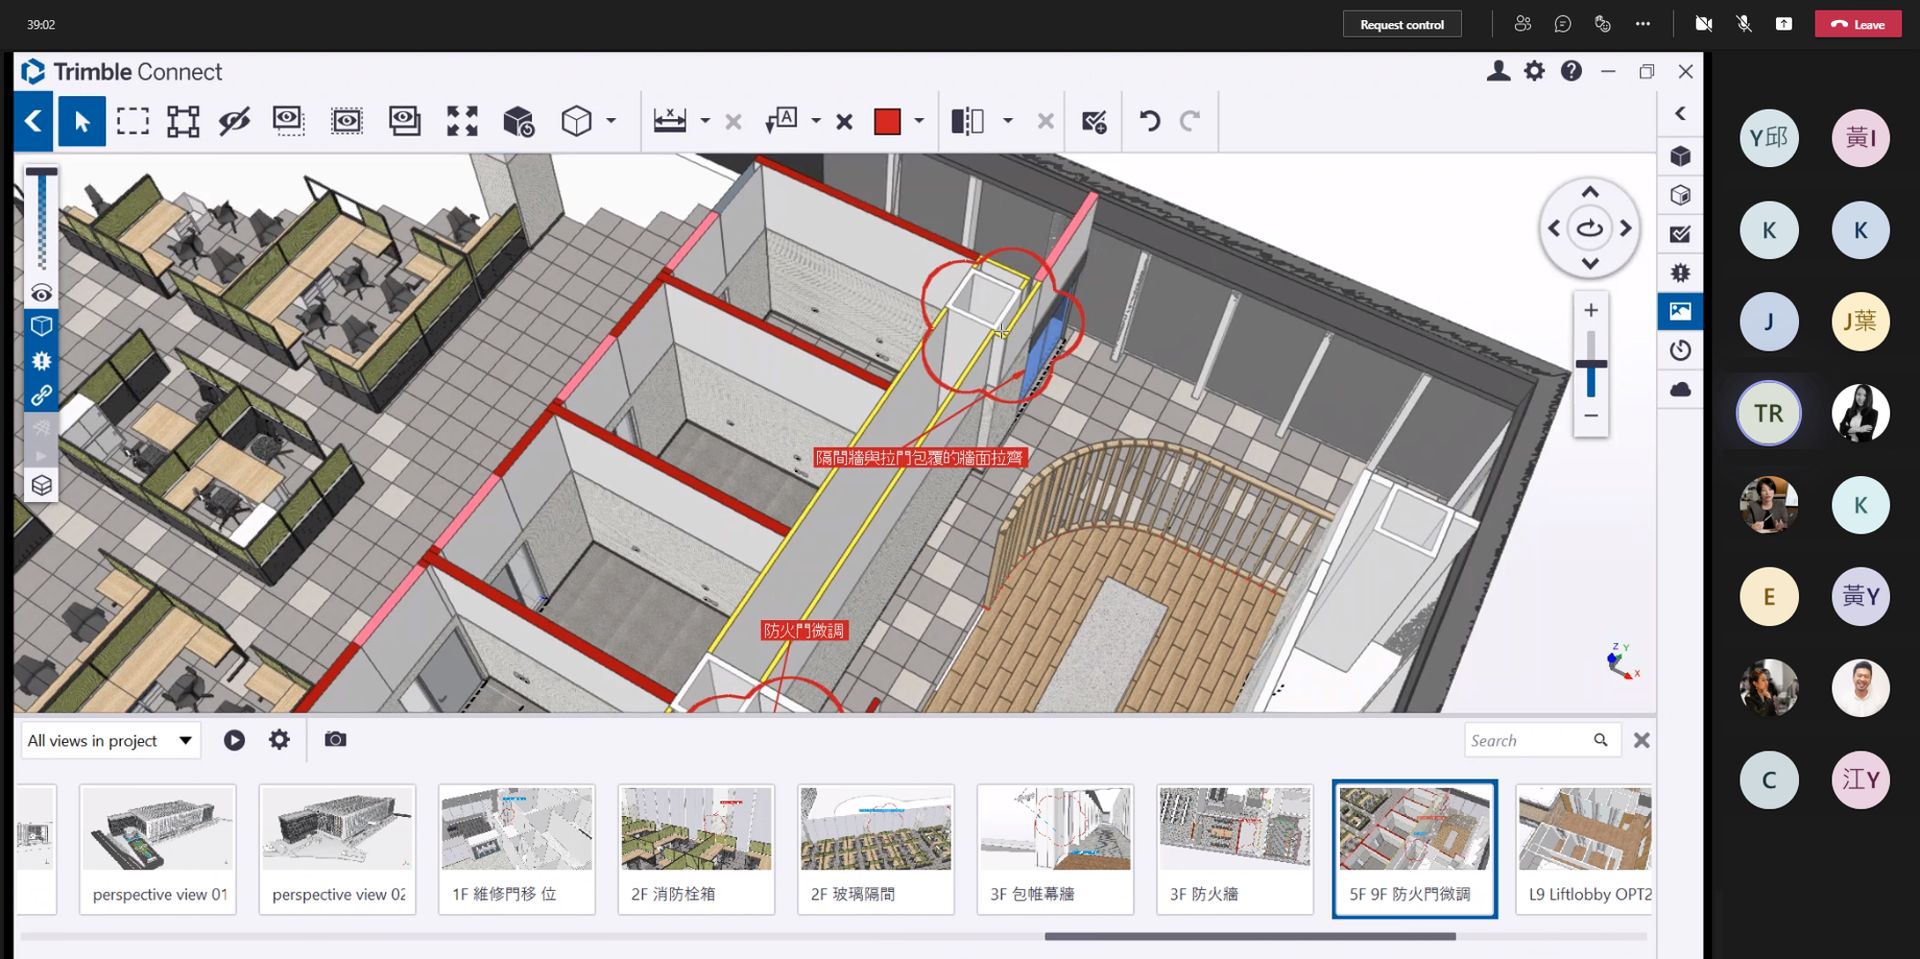The height and width of the screenshot is (959, 1920).
Task: Toggle the hide-selected eye icon
Action: click(234, 122)
